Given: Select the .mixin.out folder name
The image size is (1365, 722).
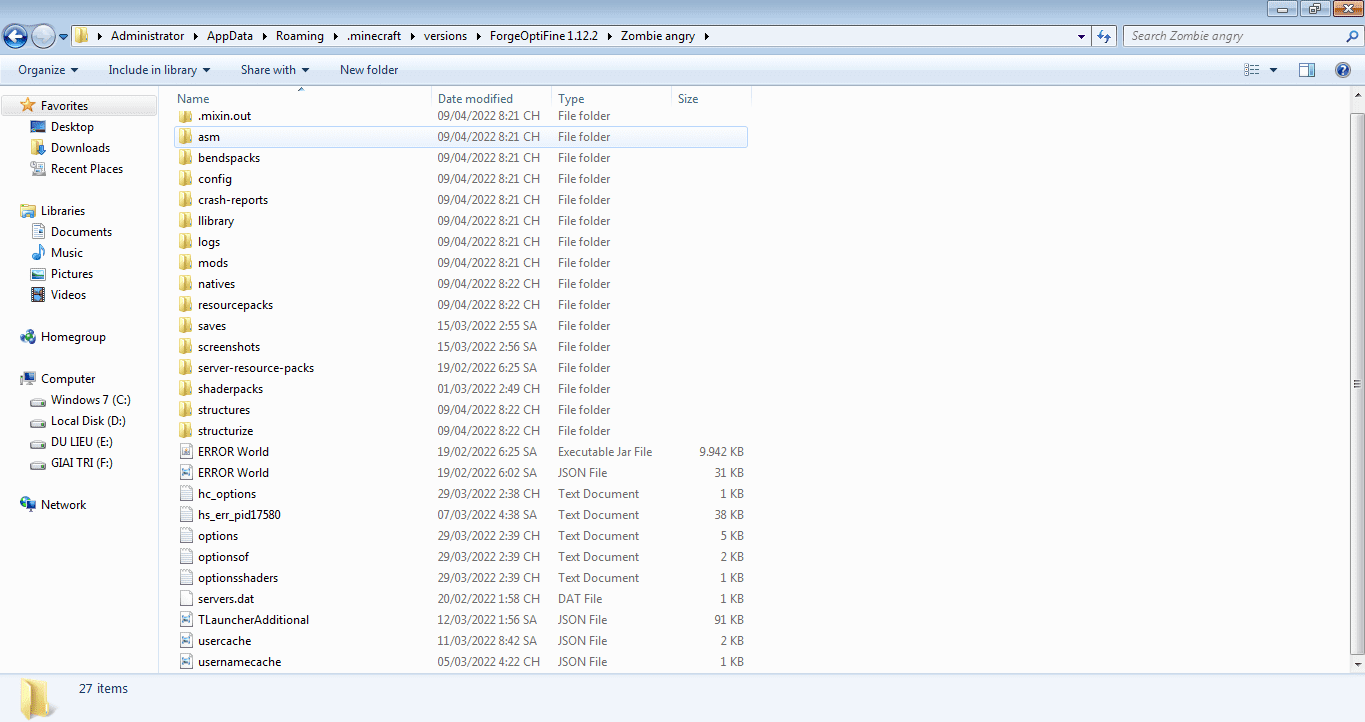Looking at the screenshot, I should click(224, 116).
